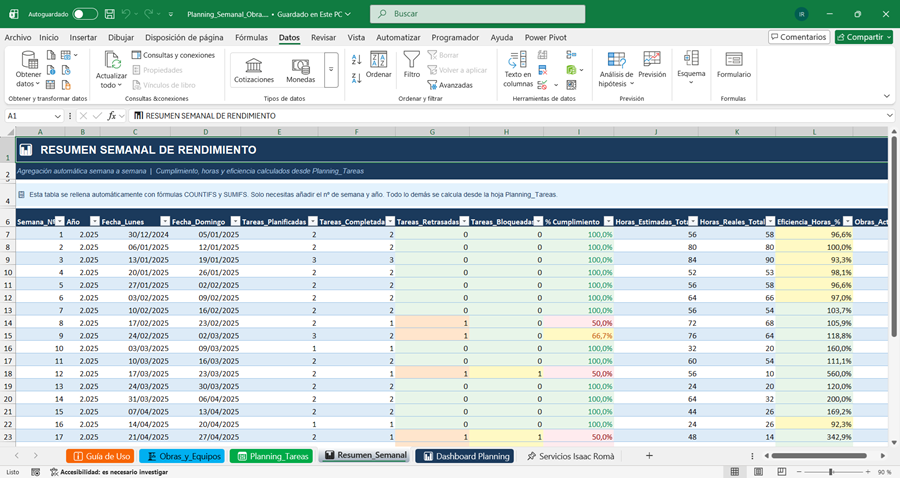Sort ascending with the A-Z icon
This screenshot has width=900, height=478.
coord(356,59)
